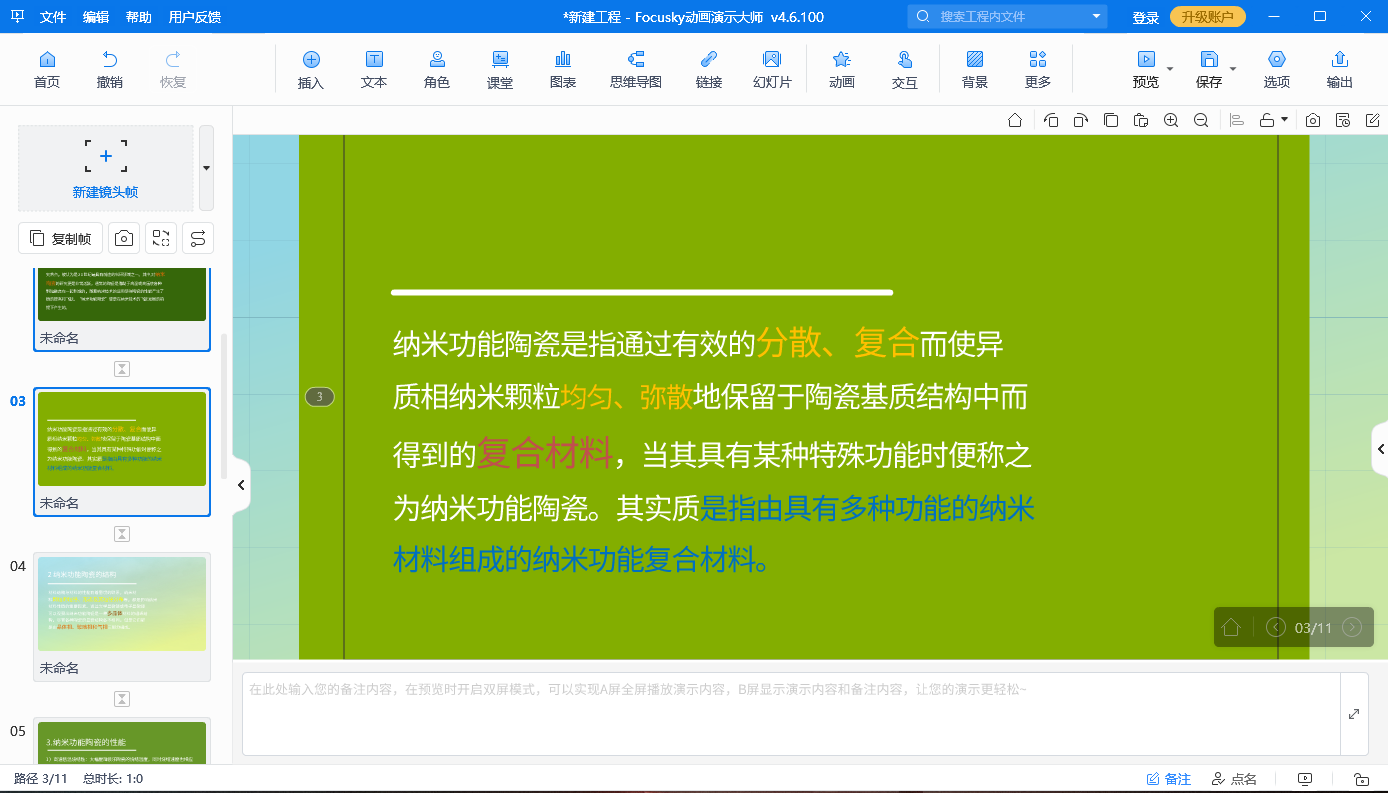
Task: Go to previous frame in canvas navigator
Action: (1276, 627)
